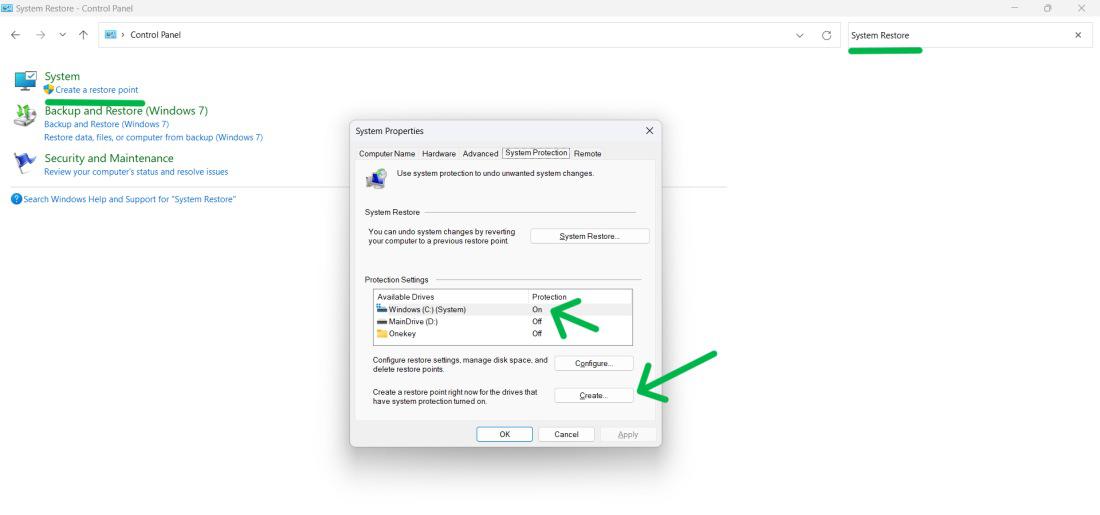The width and height of the screenshot is (1100, 515).
Task: Confirm the dialog with OK
Action: 504,434
